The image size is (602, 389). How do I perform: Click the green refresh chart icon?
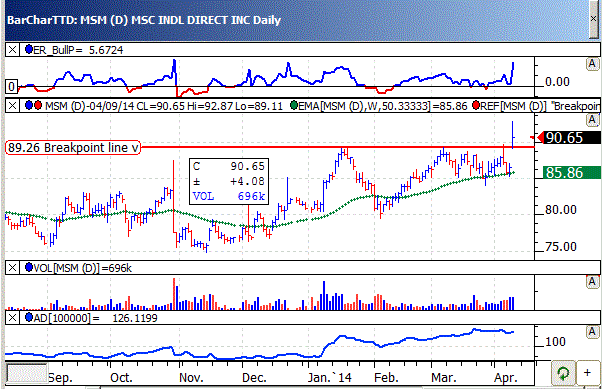pyautogui.click(x=563, y=372)
